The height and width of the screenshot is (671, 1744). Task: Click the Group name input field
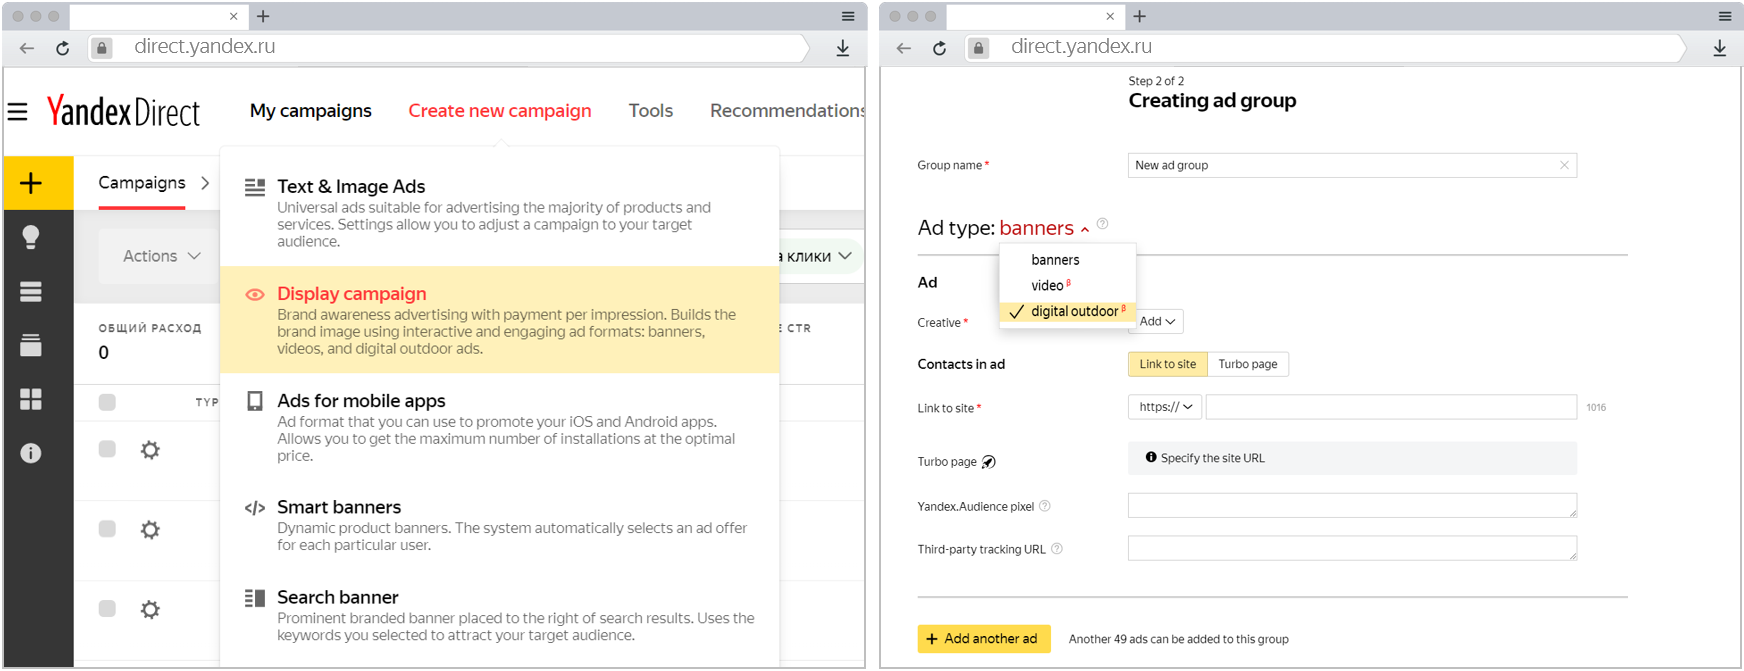point(1352,165)
